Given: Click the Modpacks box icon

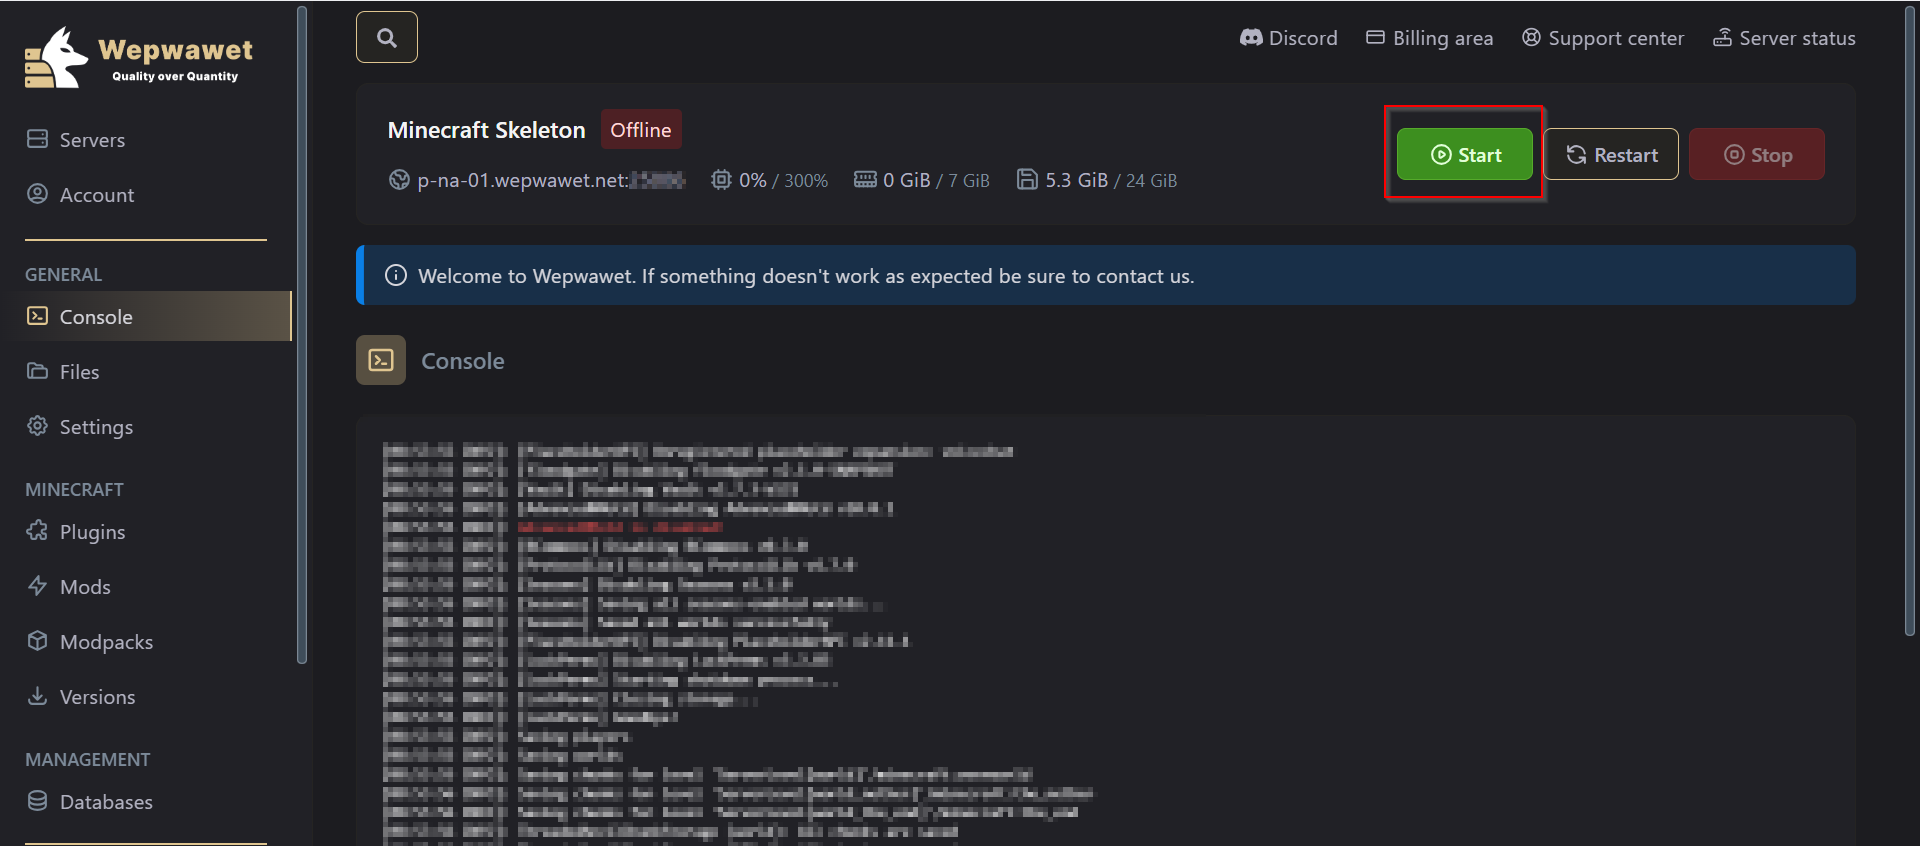Looking at the screenshot, I should 37,641.
